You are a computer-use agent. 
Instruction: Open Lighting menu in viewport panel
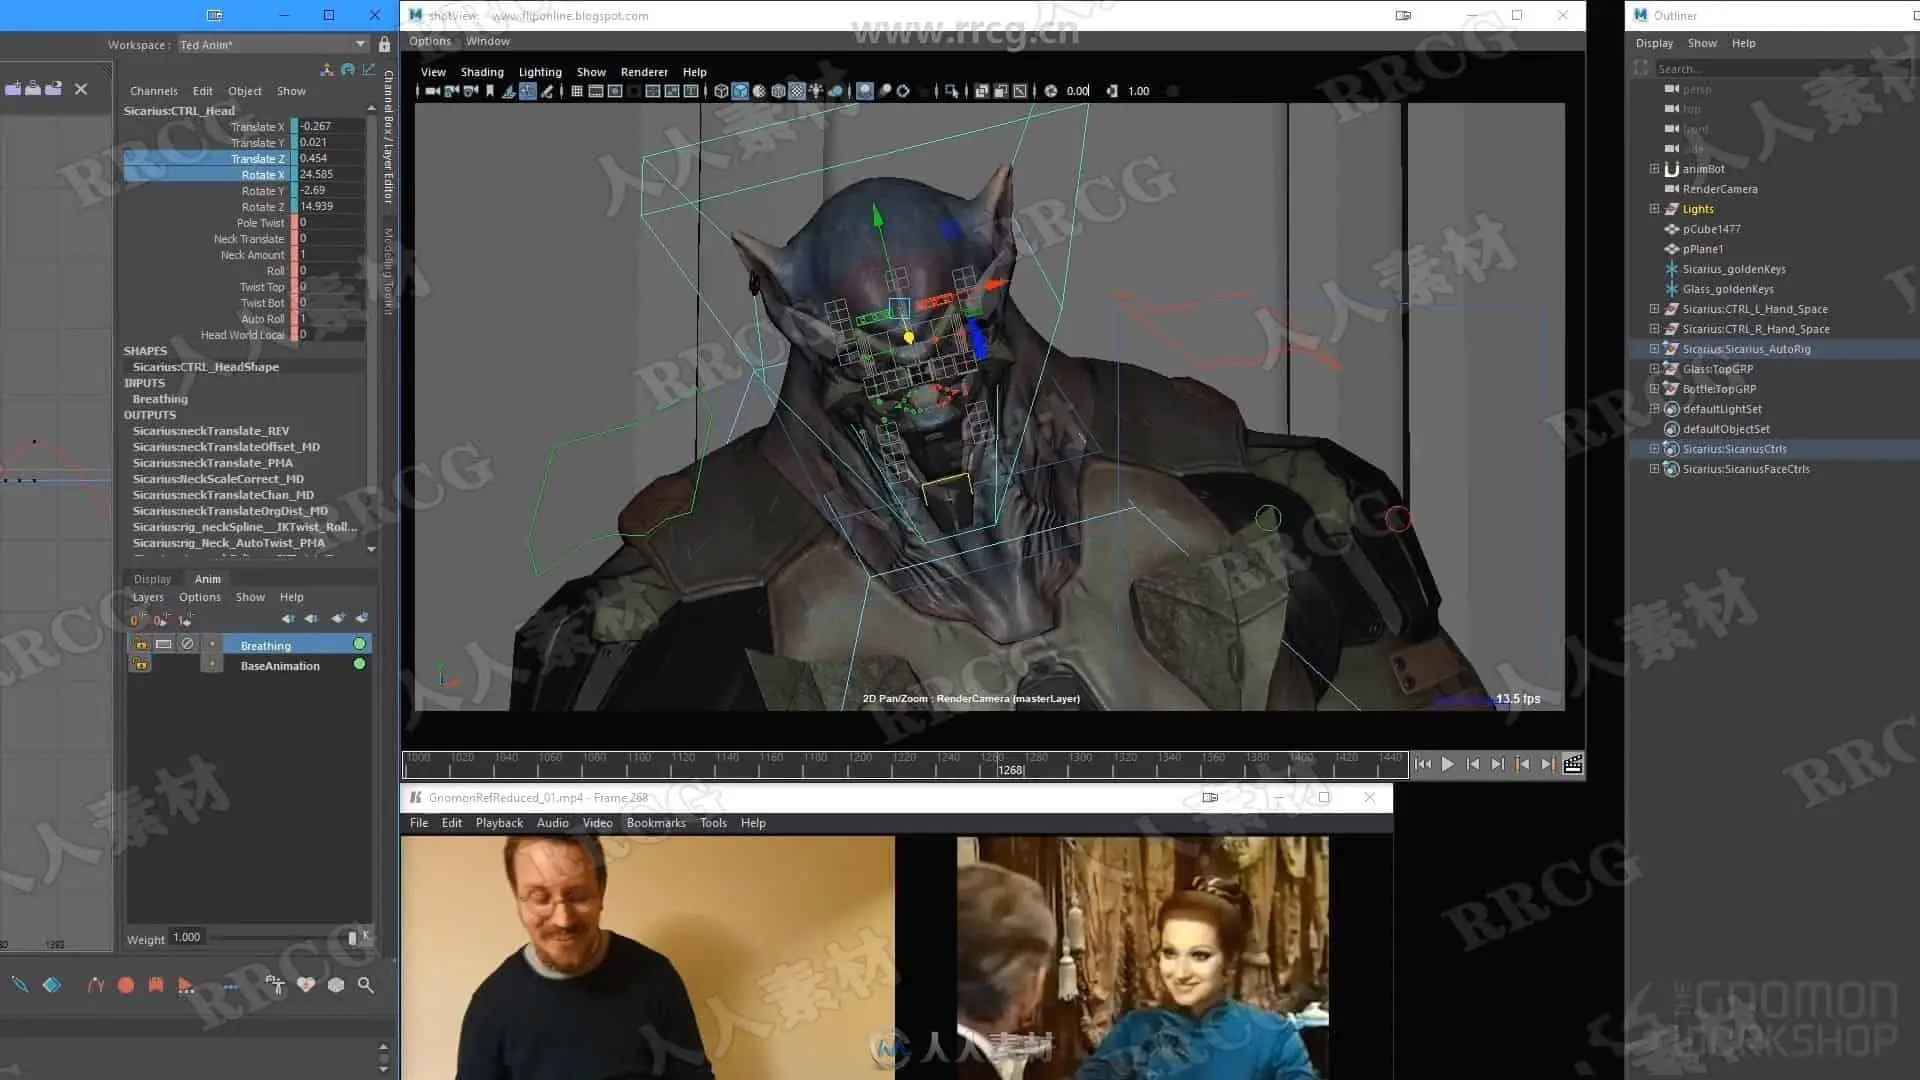tap(540, 72)
